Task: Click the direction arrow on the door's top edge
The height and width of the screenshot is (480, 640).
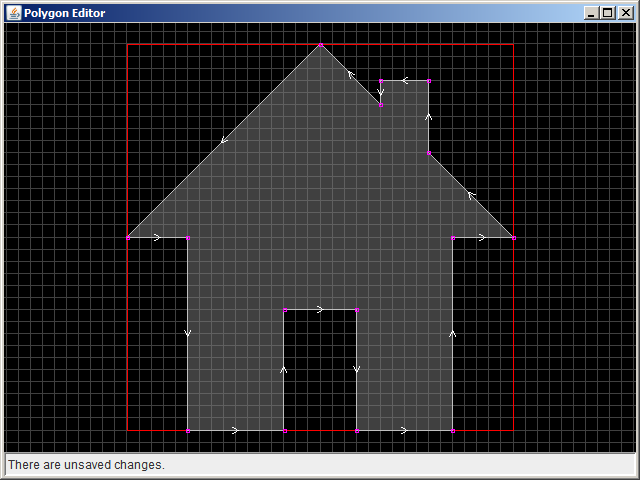Action: [320, 310]
